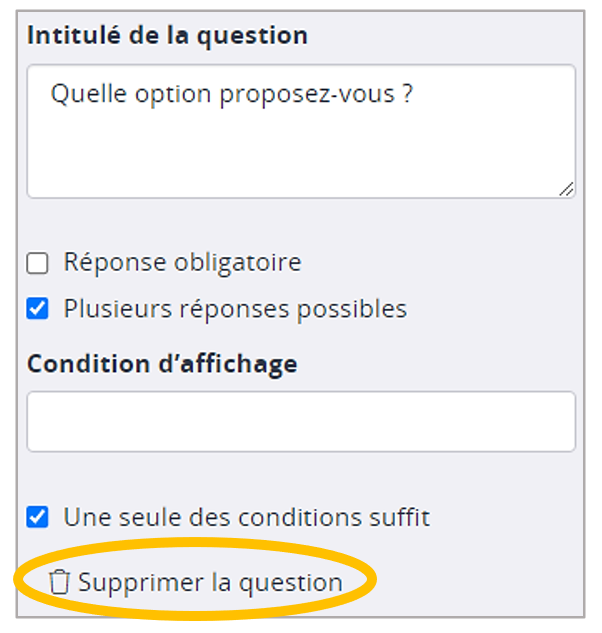Image resolution: width=602 pixels, height=633 pixels.
Task: Uncheck the Plusieurs réponses possibles checkbox
Action: pos(38,309)
